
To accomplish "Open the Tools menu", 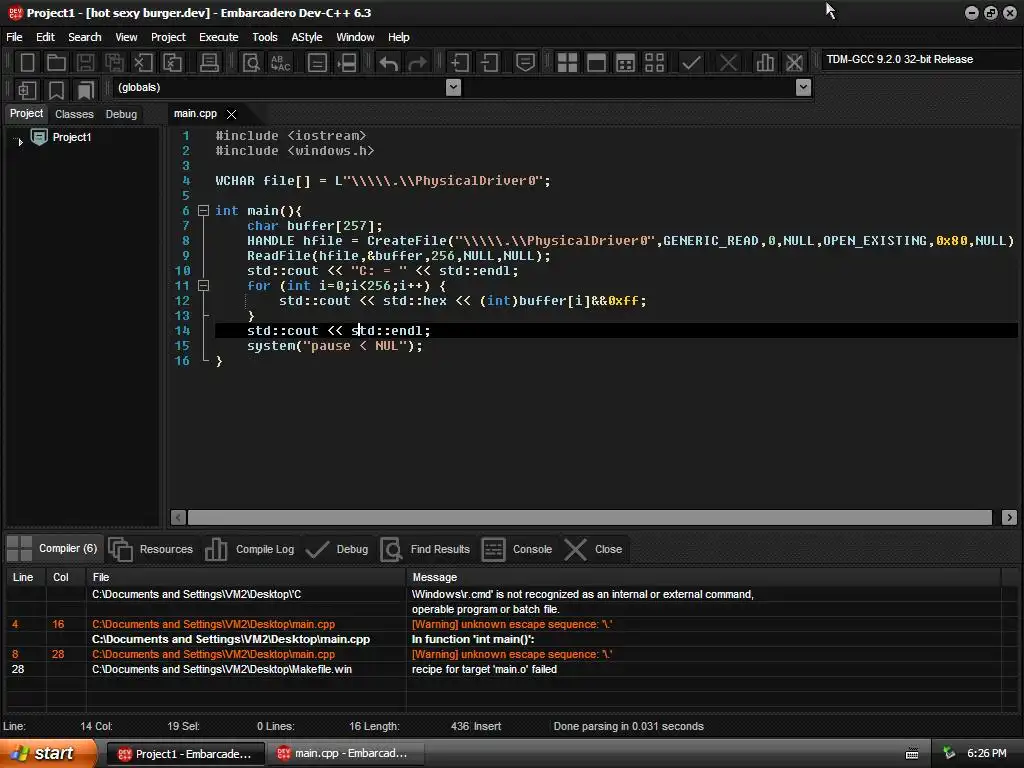I will pyautogui.click(x=264, y=37).
